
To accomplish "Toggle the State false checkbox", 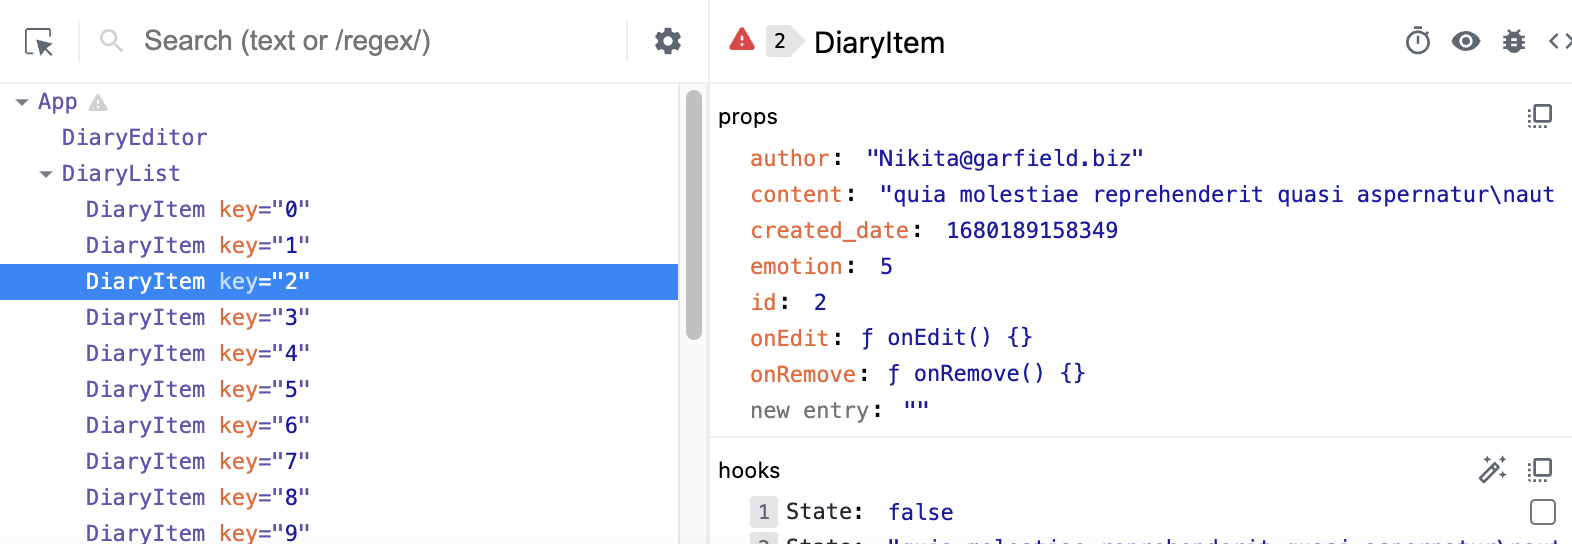I will click(1543, 512).
